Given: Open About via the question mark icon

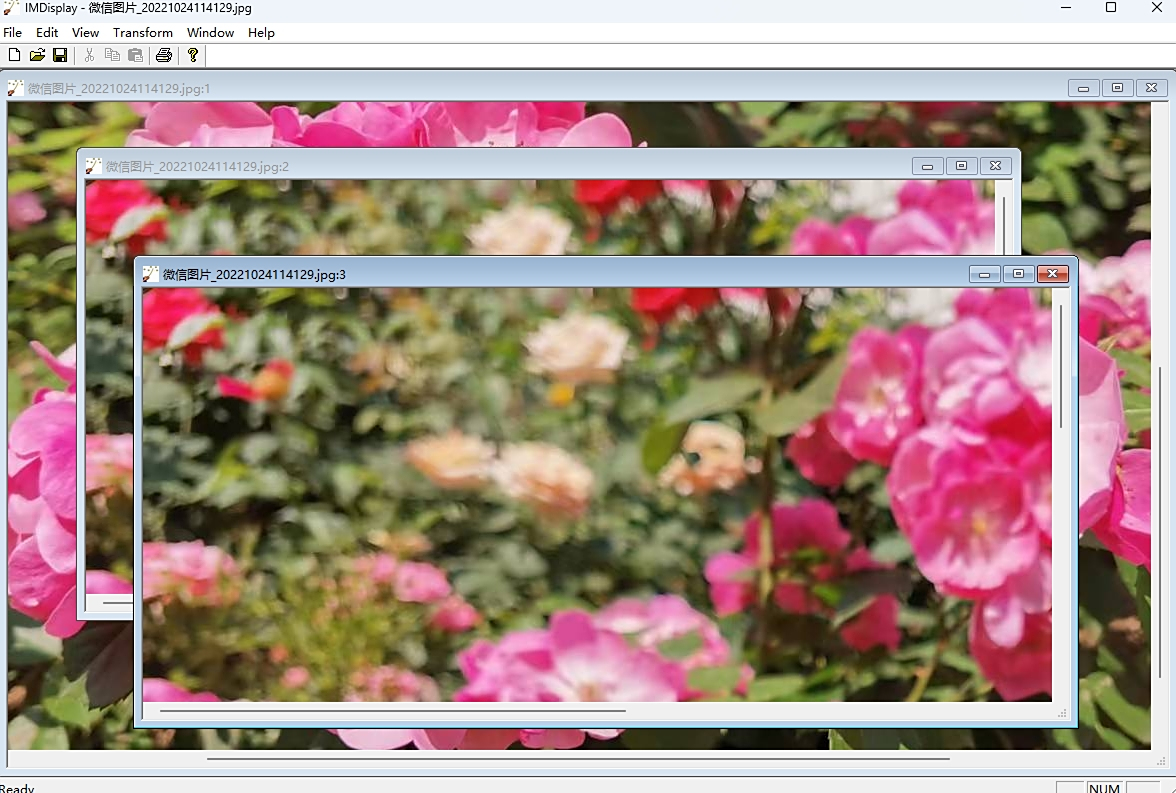Looking at the screenshot, I should (193, 55).
